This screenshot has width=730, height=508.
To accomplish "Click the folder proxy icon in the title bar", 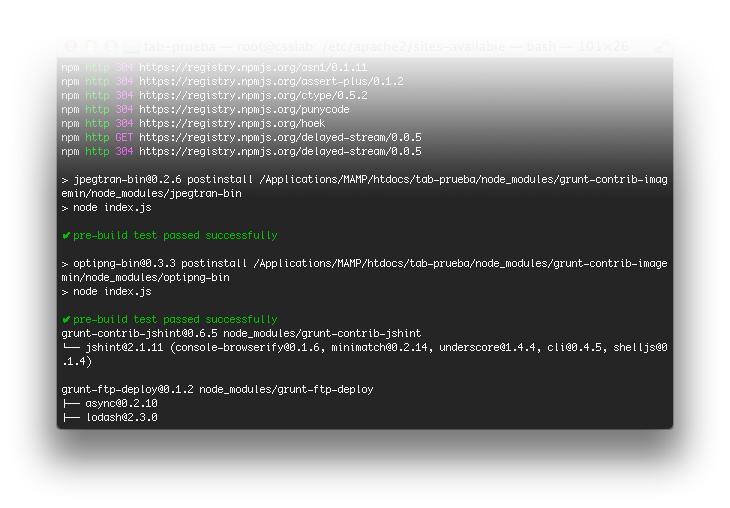I will point(132,46).
